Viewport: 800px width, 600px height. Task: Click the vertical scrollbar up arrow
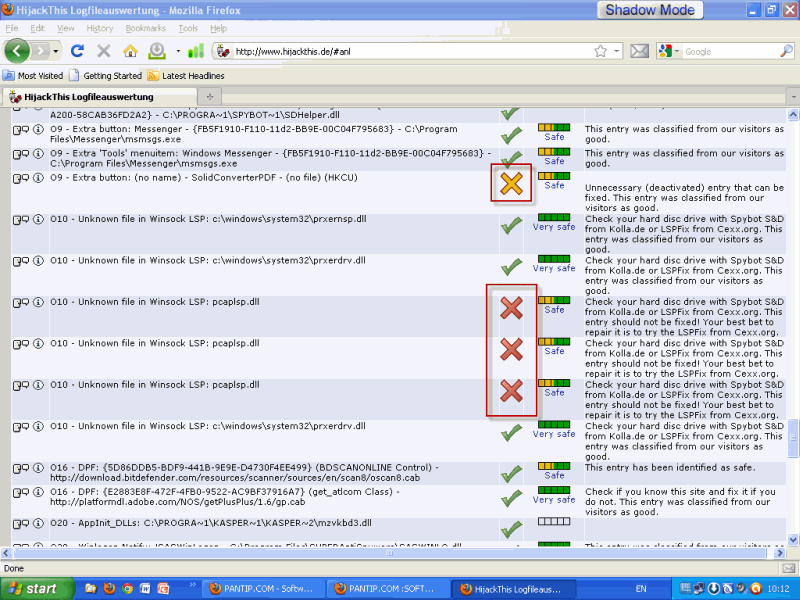[x=793, y=115]
